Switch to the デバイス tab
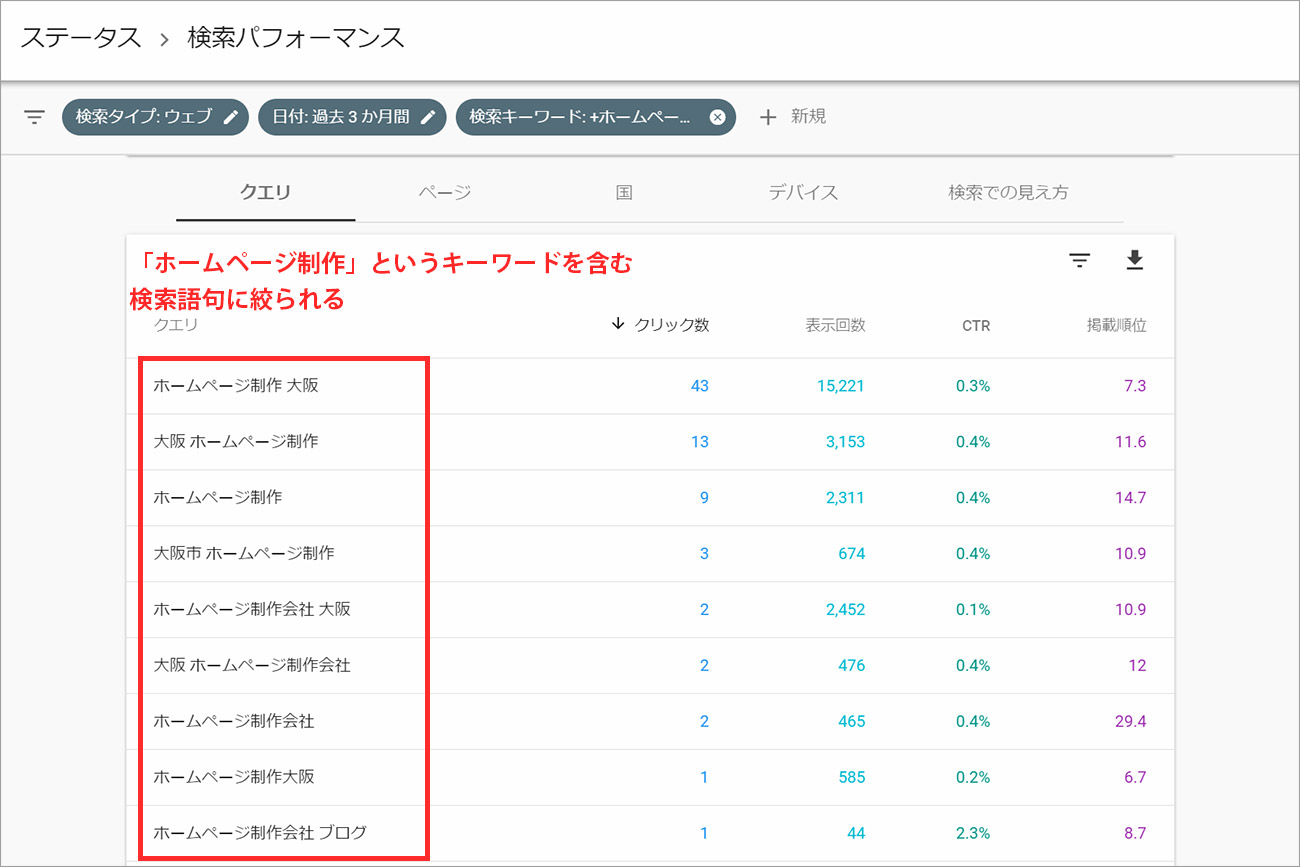The height and width of the screenshot is (867, 1300). 803,192
